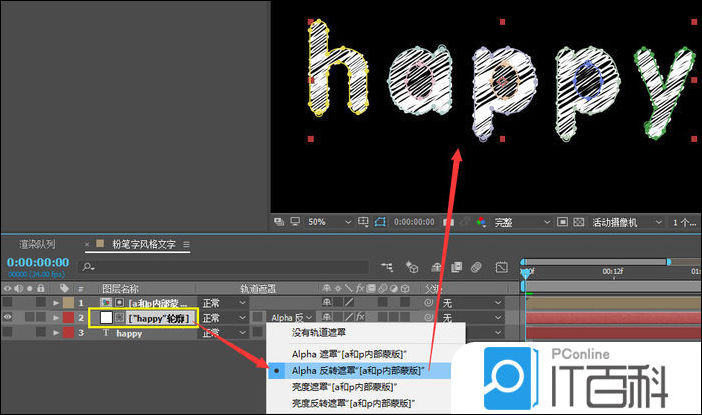Image resolution: width=702 pixels, height=415 pixels.
Task: Toggle the solo box on layer 2
Action: pos(30,317)
